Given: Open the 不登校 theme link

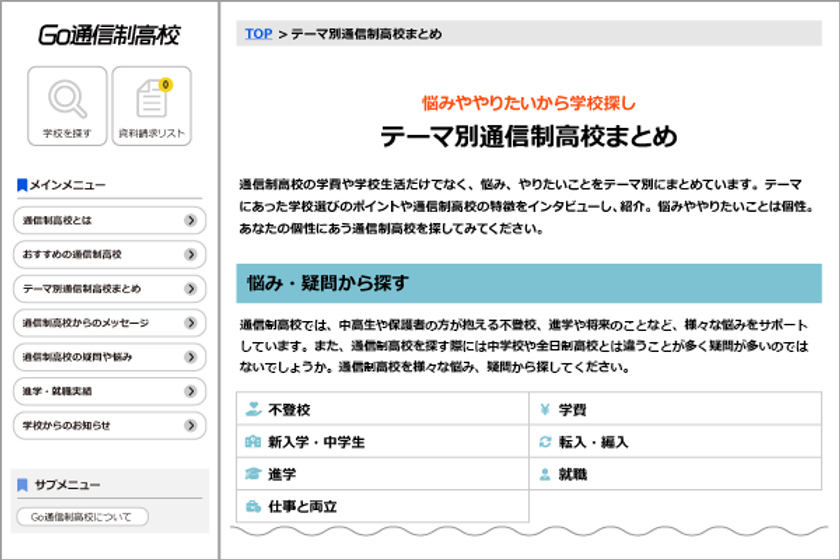Looking at the screenshot, I should (x=382, y=409).
